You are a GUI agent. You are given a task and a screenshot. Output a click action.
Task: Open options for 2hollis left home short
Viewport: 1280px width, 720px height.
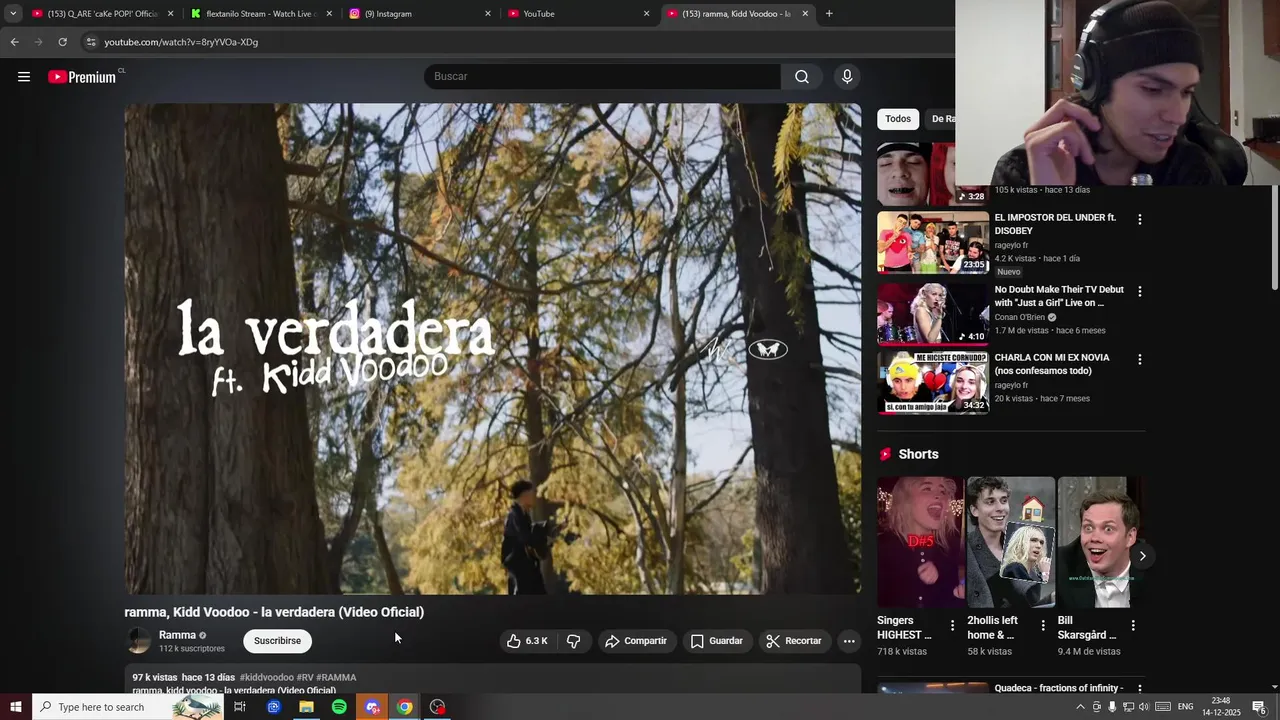click(1043, 626)
